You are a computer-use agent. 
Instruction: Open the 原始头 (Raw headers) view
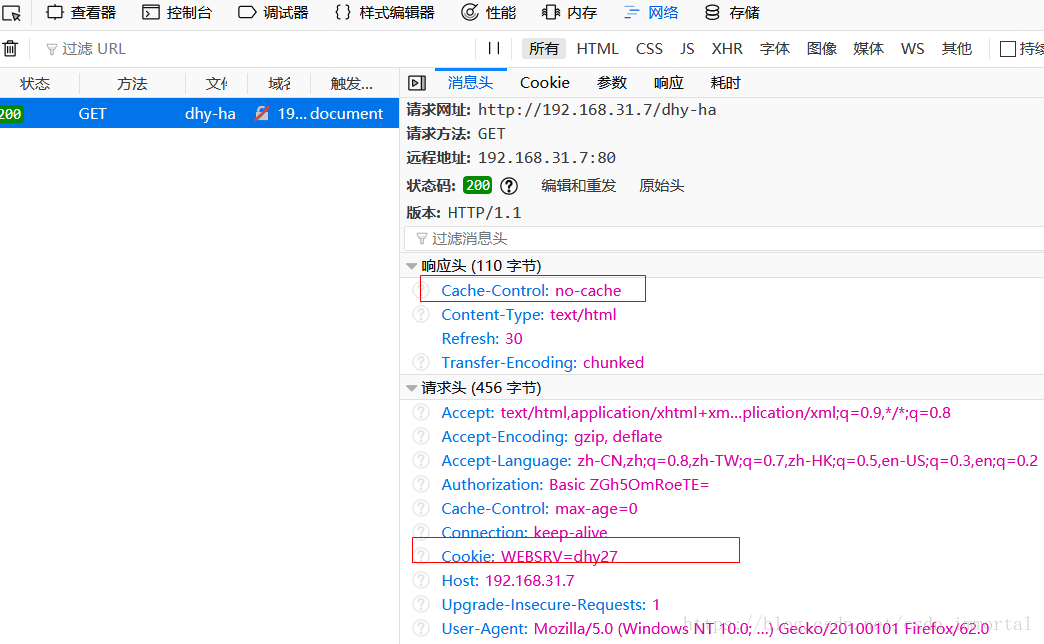pyautogui.click(x=661, y=185)
